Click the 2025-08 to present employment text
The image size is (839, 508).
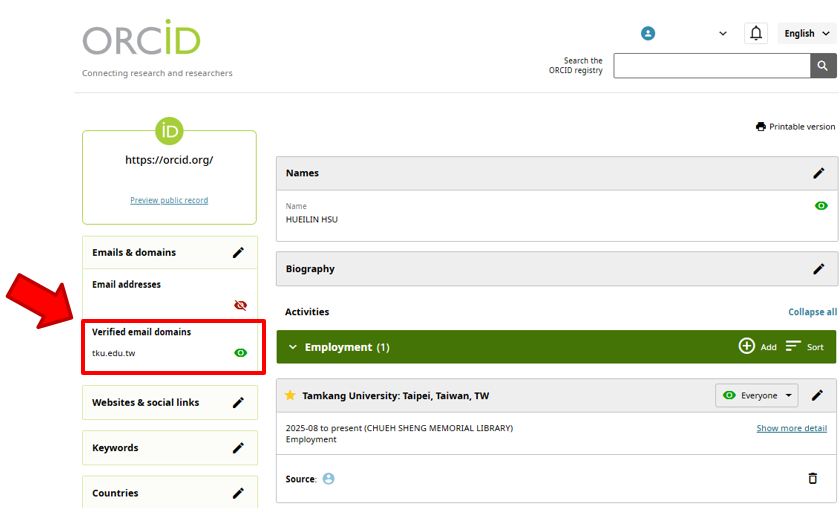(399, 428)
